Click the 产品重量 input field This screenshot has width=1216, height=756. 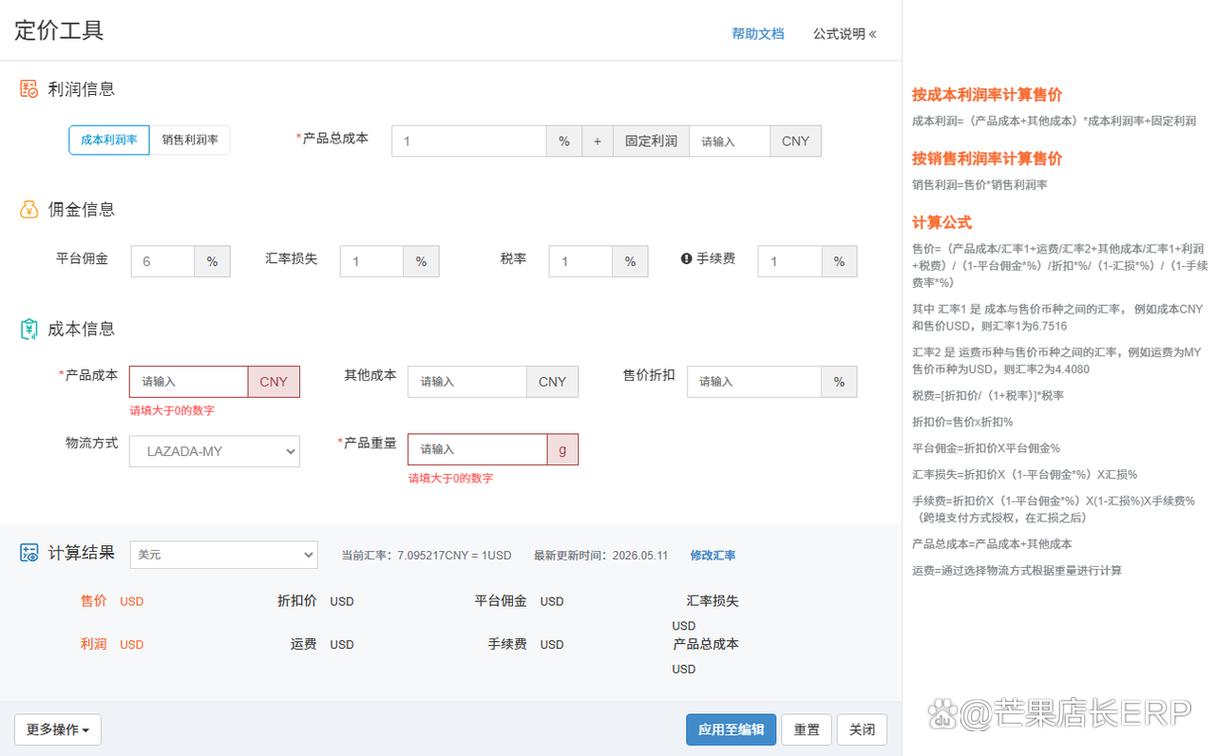tap(477, 449)
